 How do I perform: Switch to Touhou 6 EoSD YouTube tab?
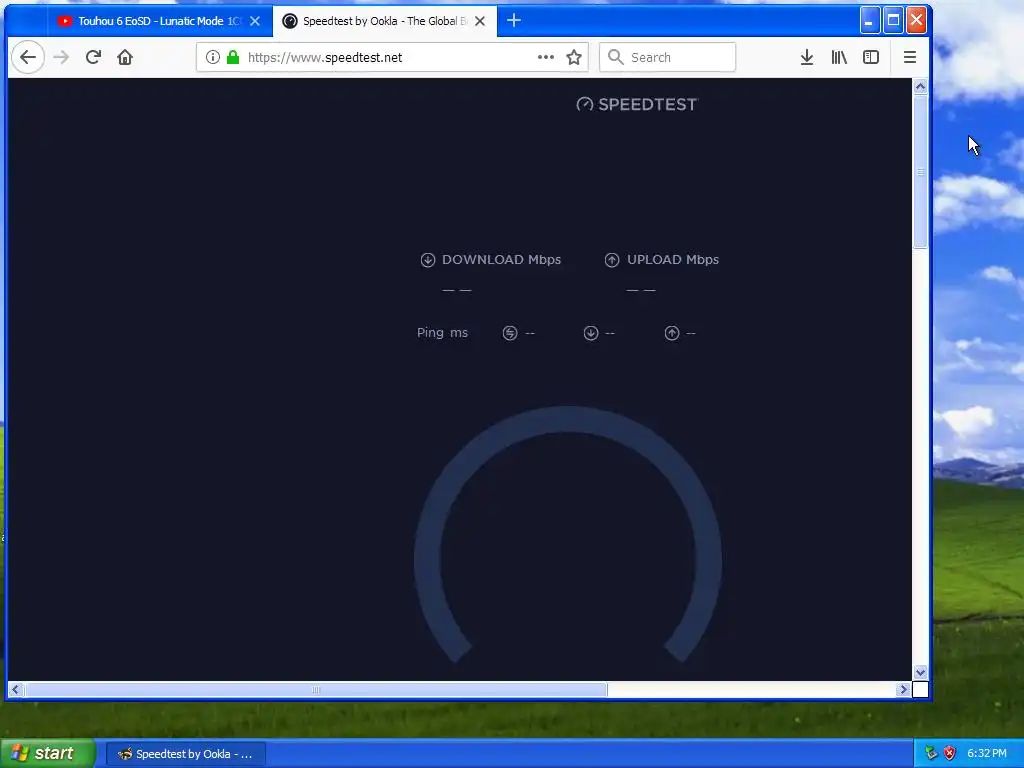150,21
